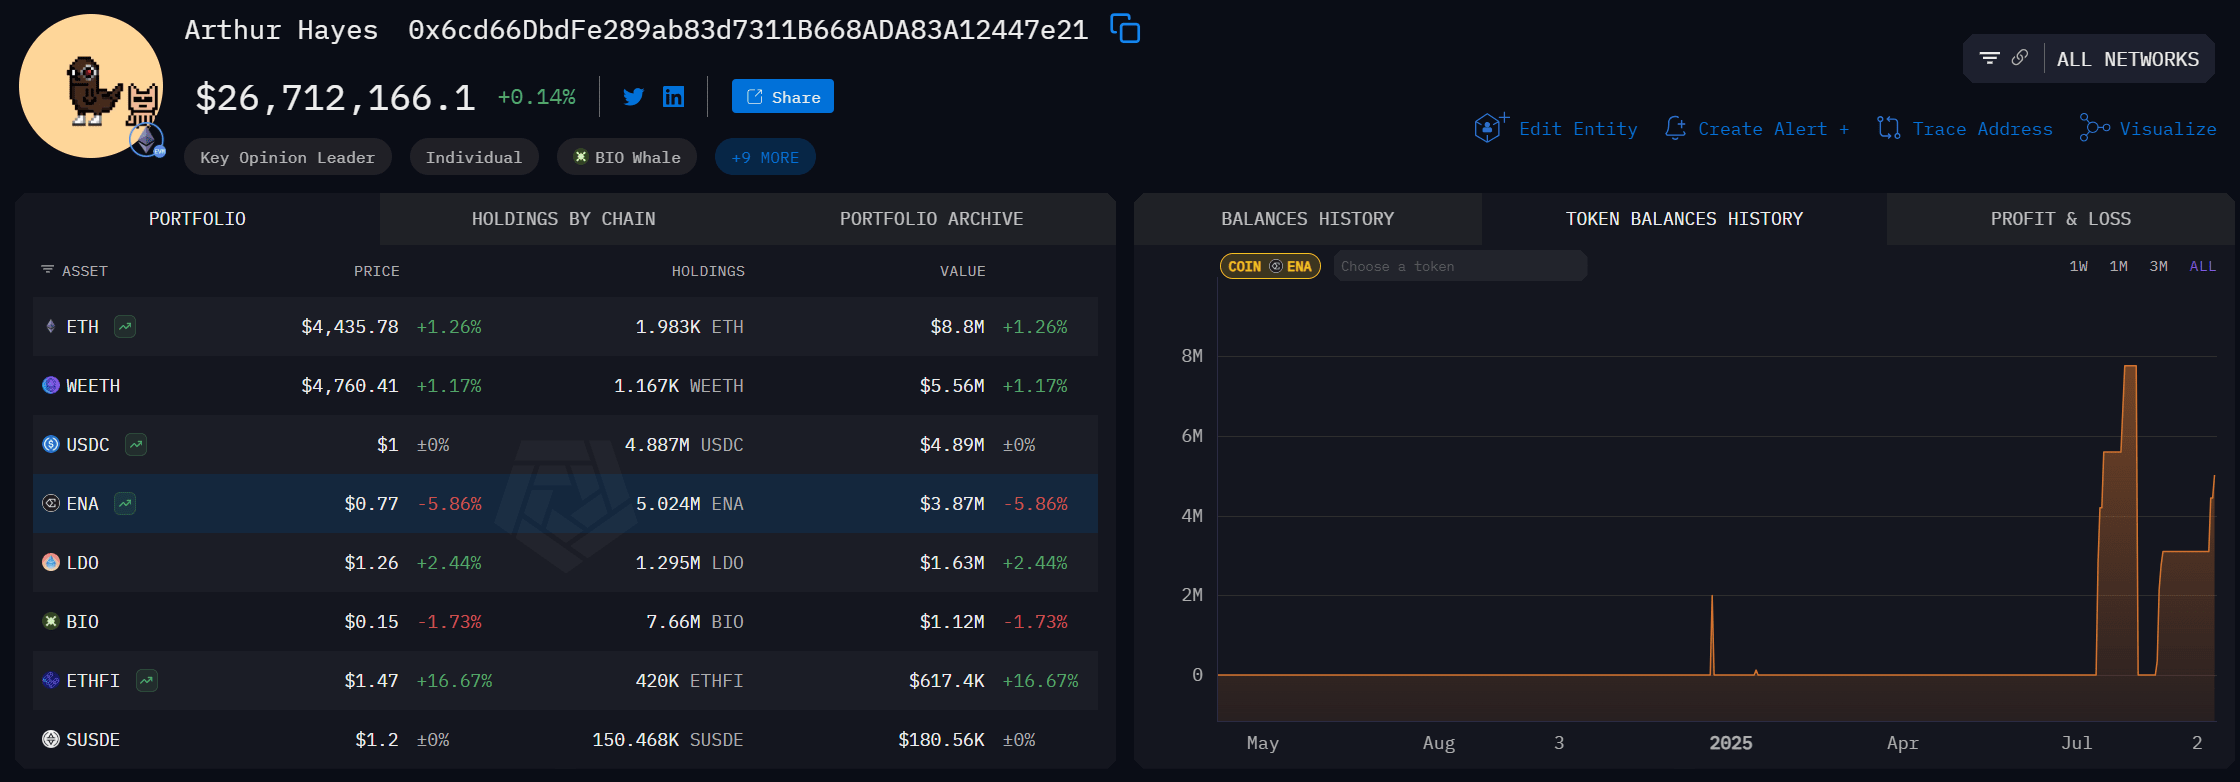Switch to the BALANCES HISTORY tab
This screenshot has height=782, width=2240.
tap(1308, 219)
